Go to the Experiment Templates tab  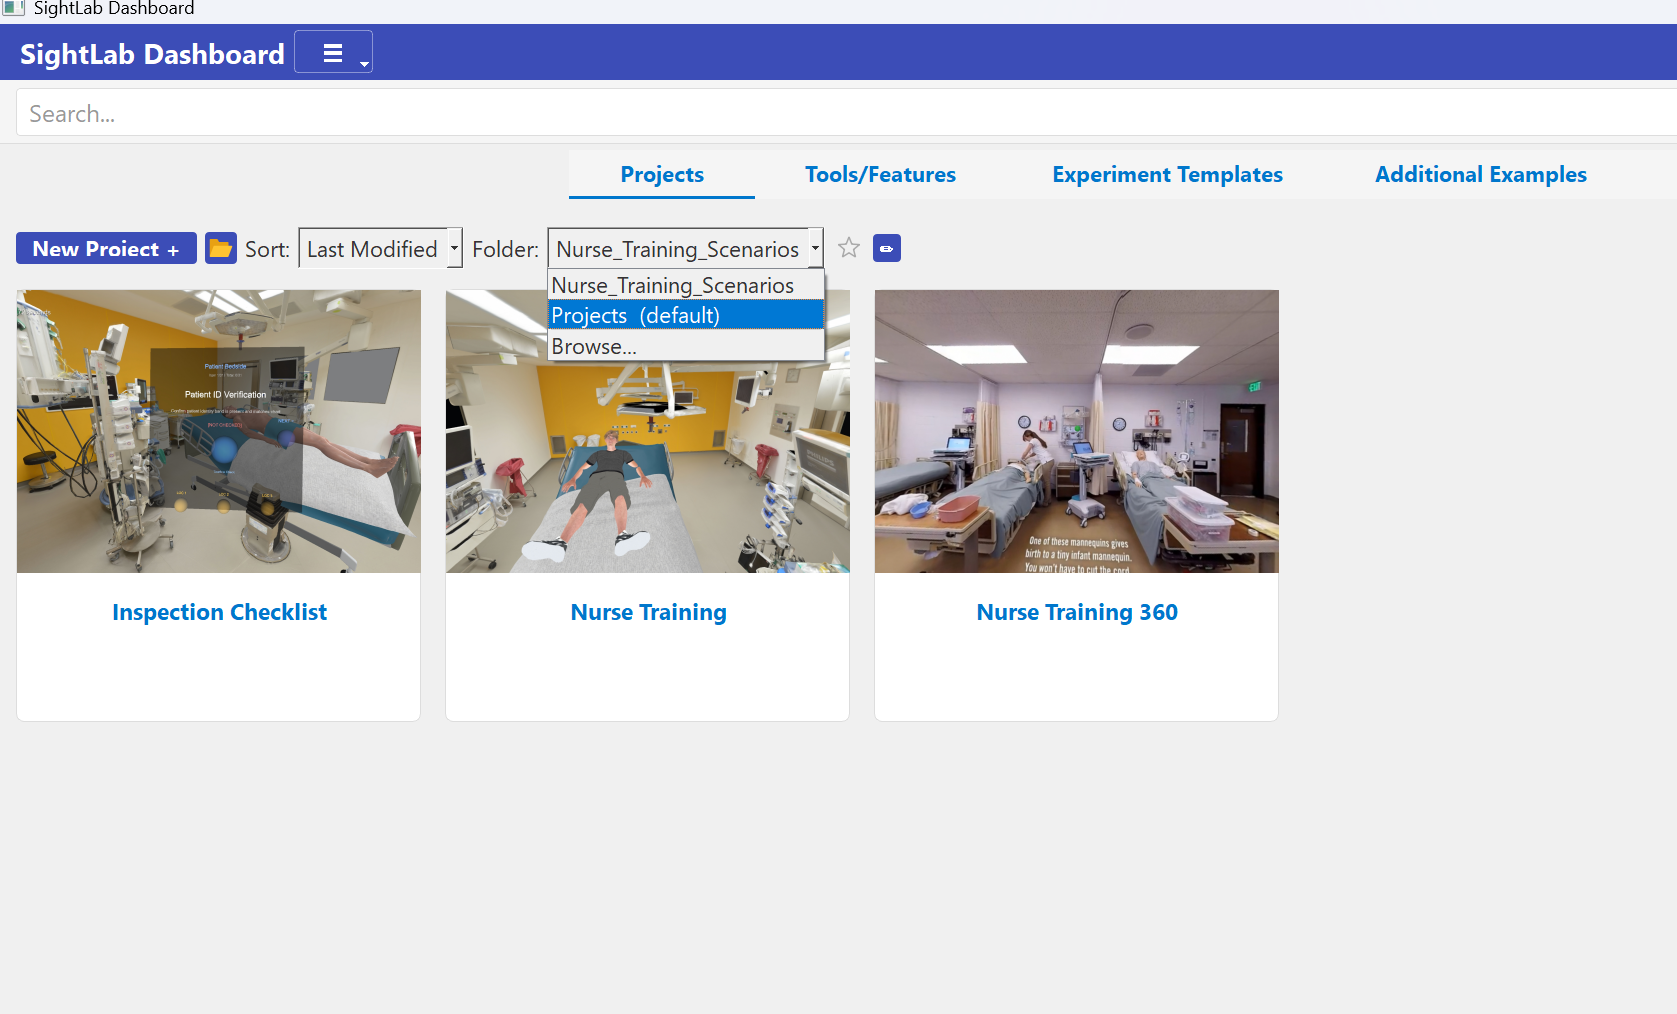pos(1167,175)
